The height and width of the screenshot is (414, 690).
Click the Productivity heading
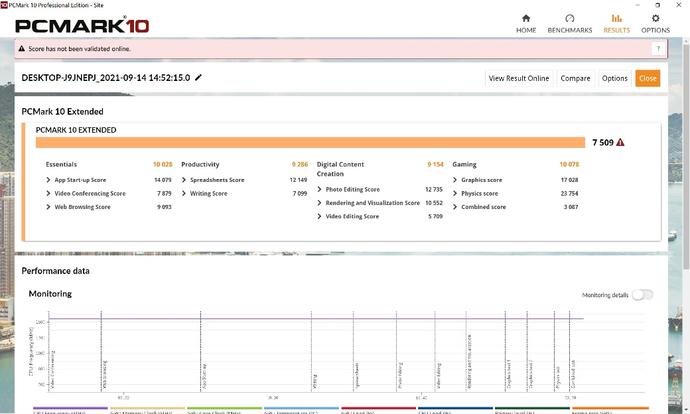[x=200, y=164]
